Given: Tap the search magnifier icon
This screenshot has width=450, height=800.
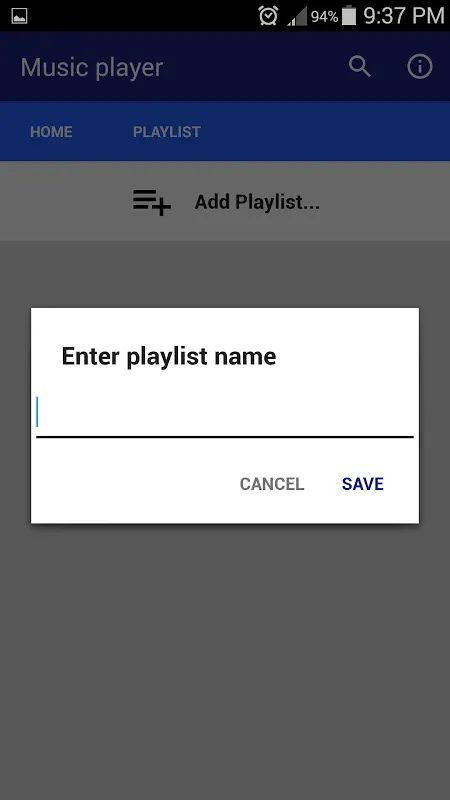Looking at the screenshot, I should [x=360, y=67].
